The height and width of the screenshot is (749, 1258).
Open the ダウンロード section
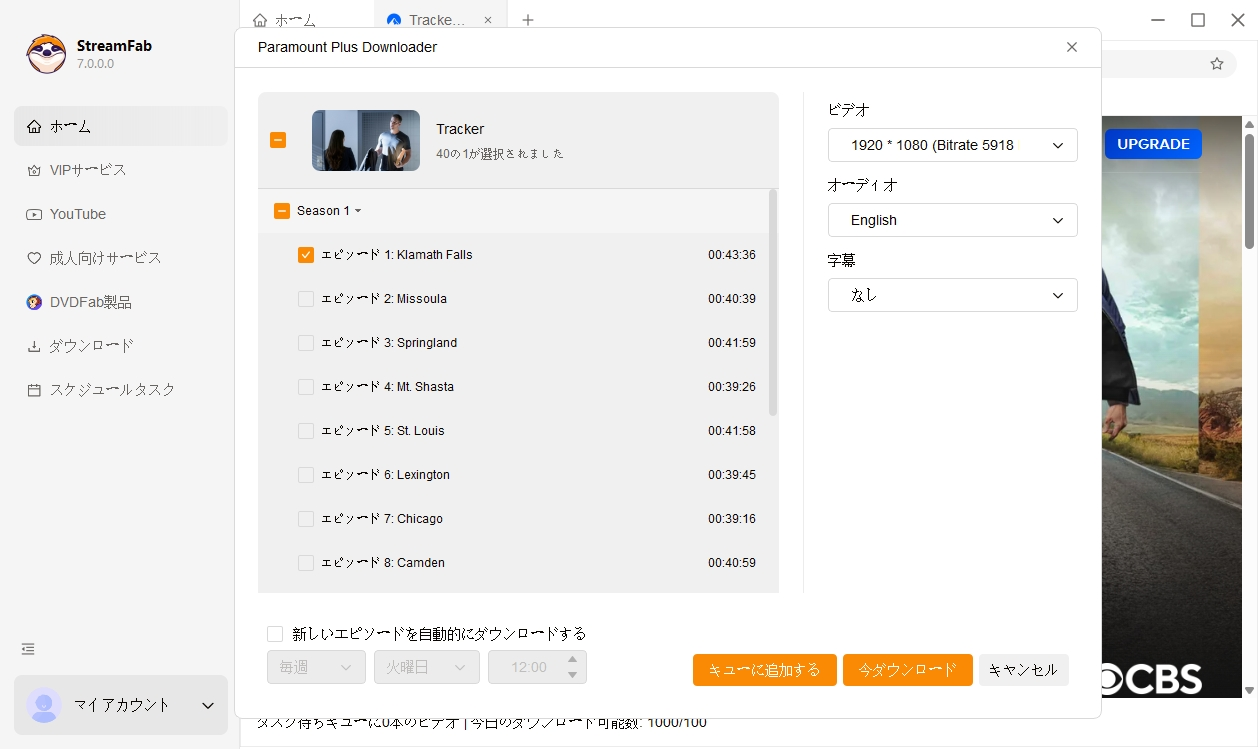[x=91, y=346]
